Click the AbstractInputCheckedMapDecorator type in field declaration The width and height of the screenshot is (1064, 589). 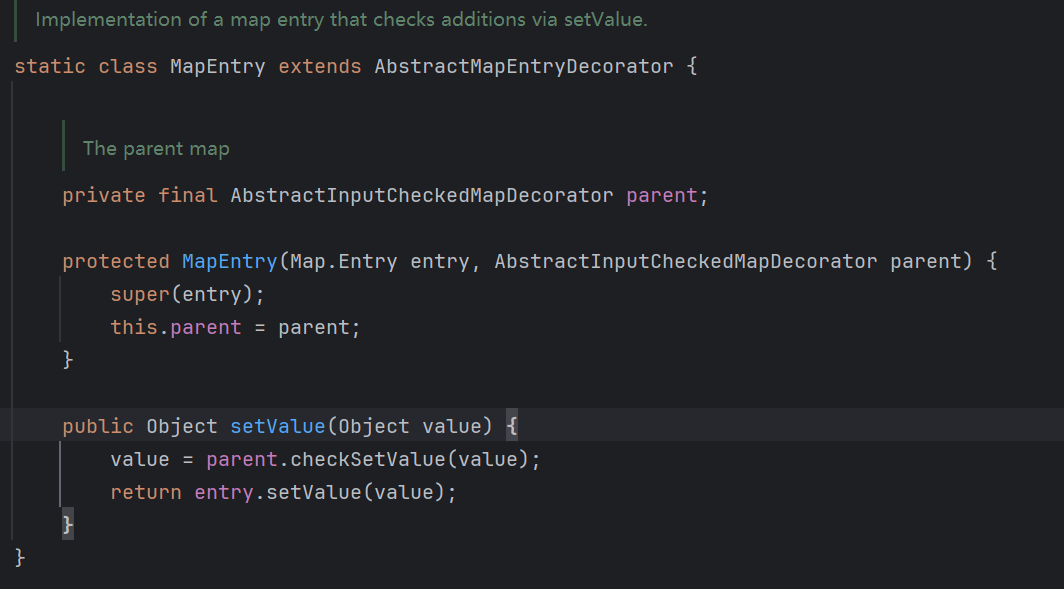click(421, 195)
